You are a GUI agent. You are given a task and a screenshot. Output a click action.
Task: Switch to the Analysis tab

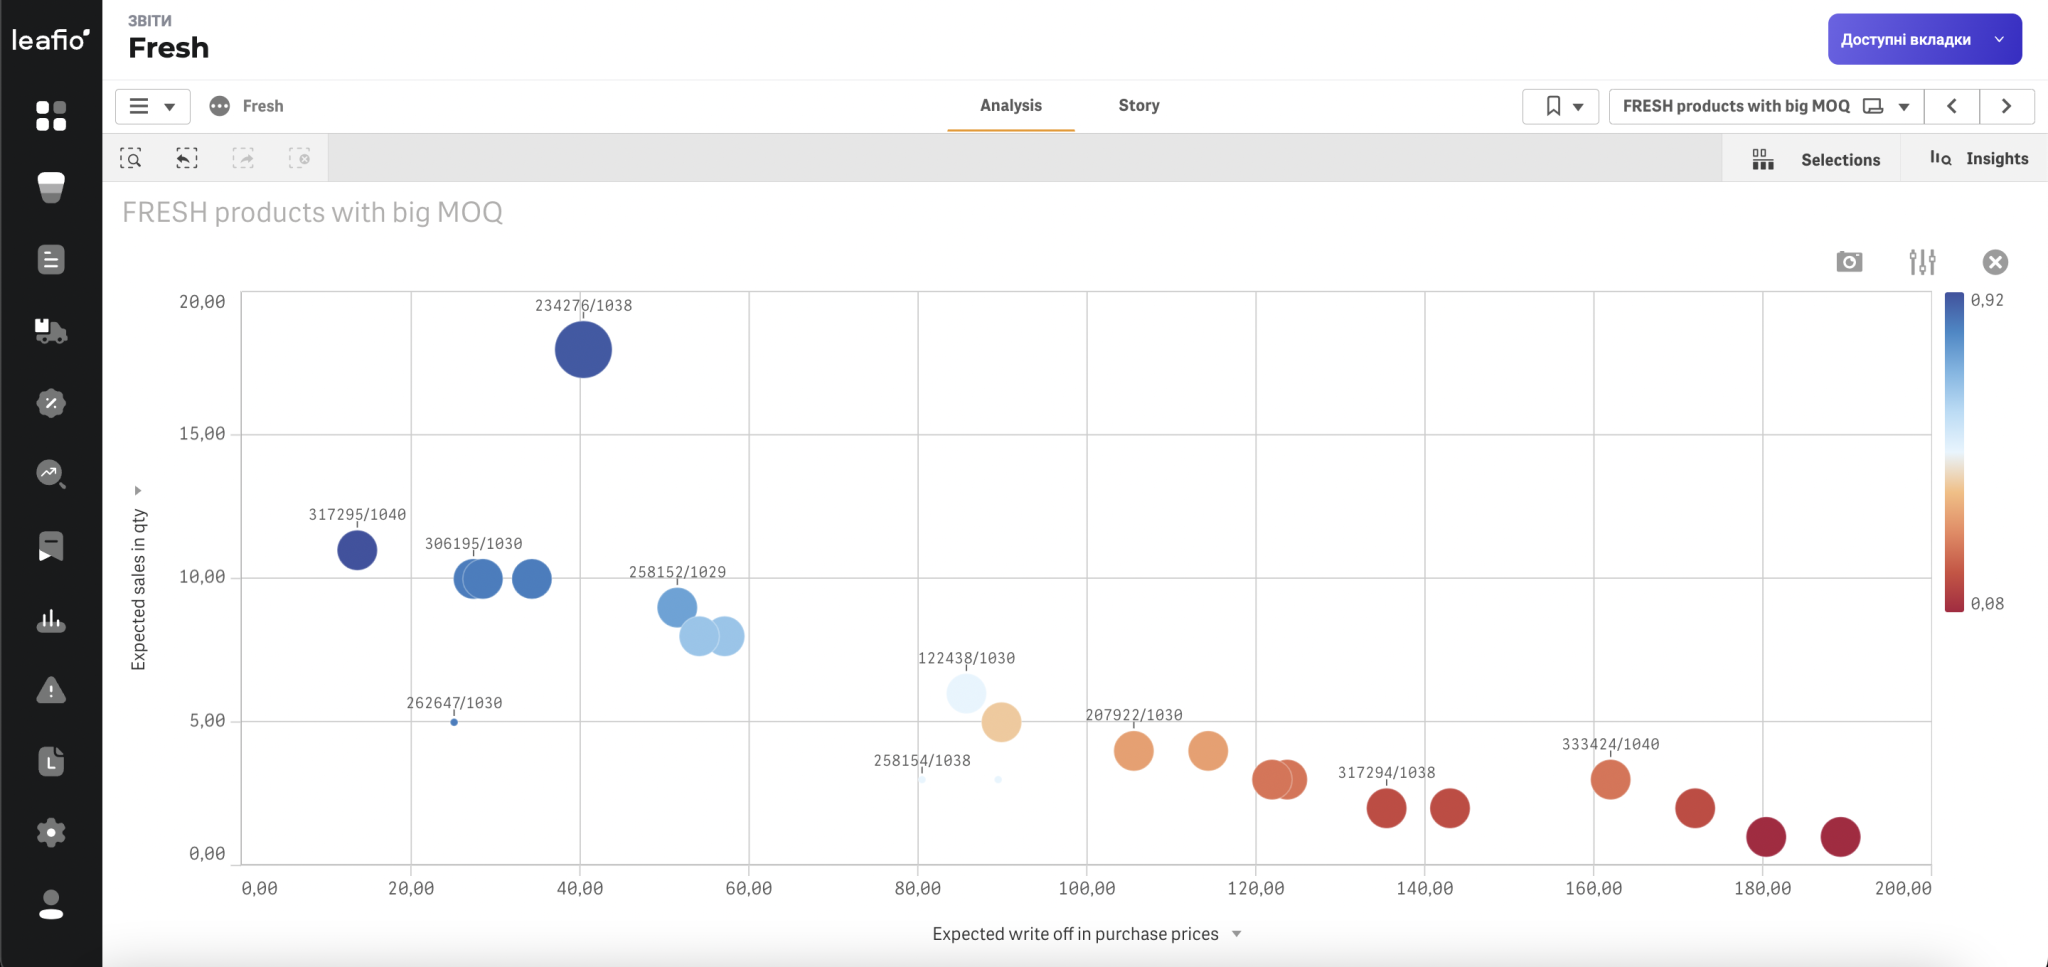[x=1011, y=105]
